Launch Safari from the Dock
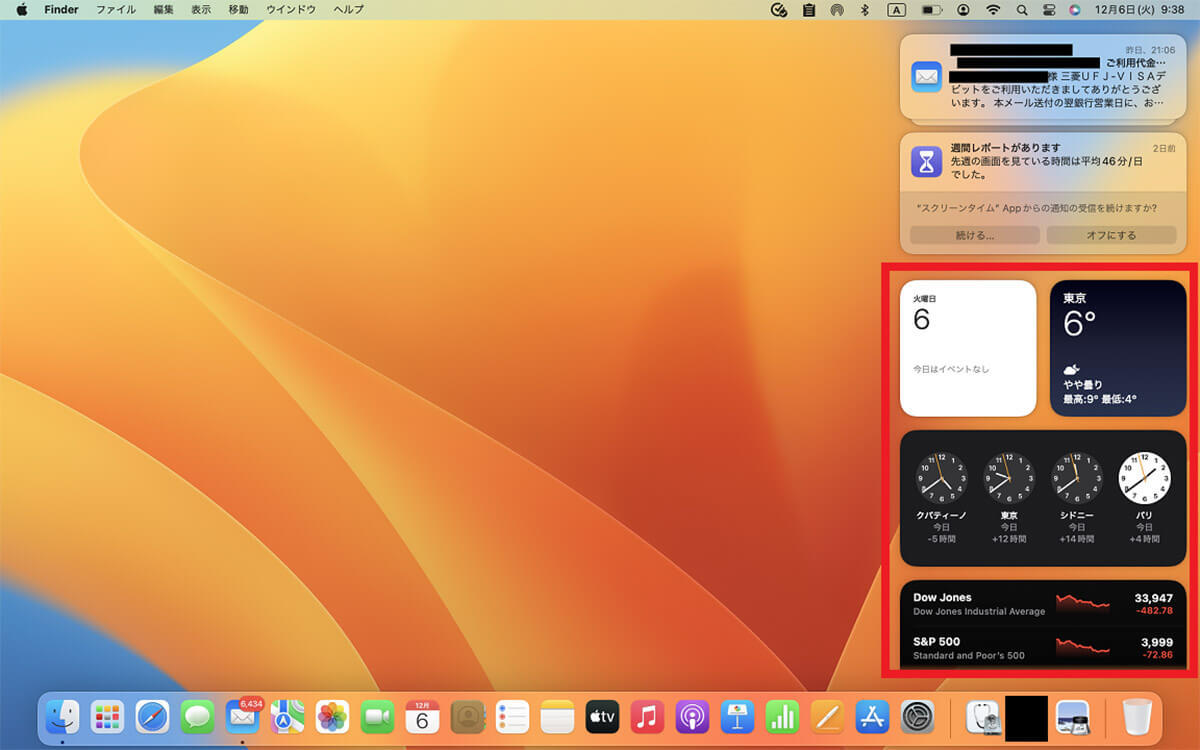This screenshot has height=750, width=1200. click(x=152, y=716)
